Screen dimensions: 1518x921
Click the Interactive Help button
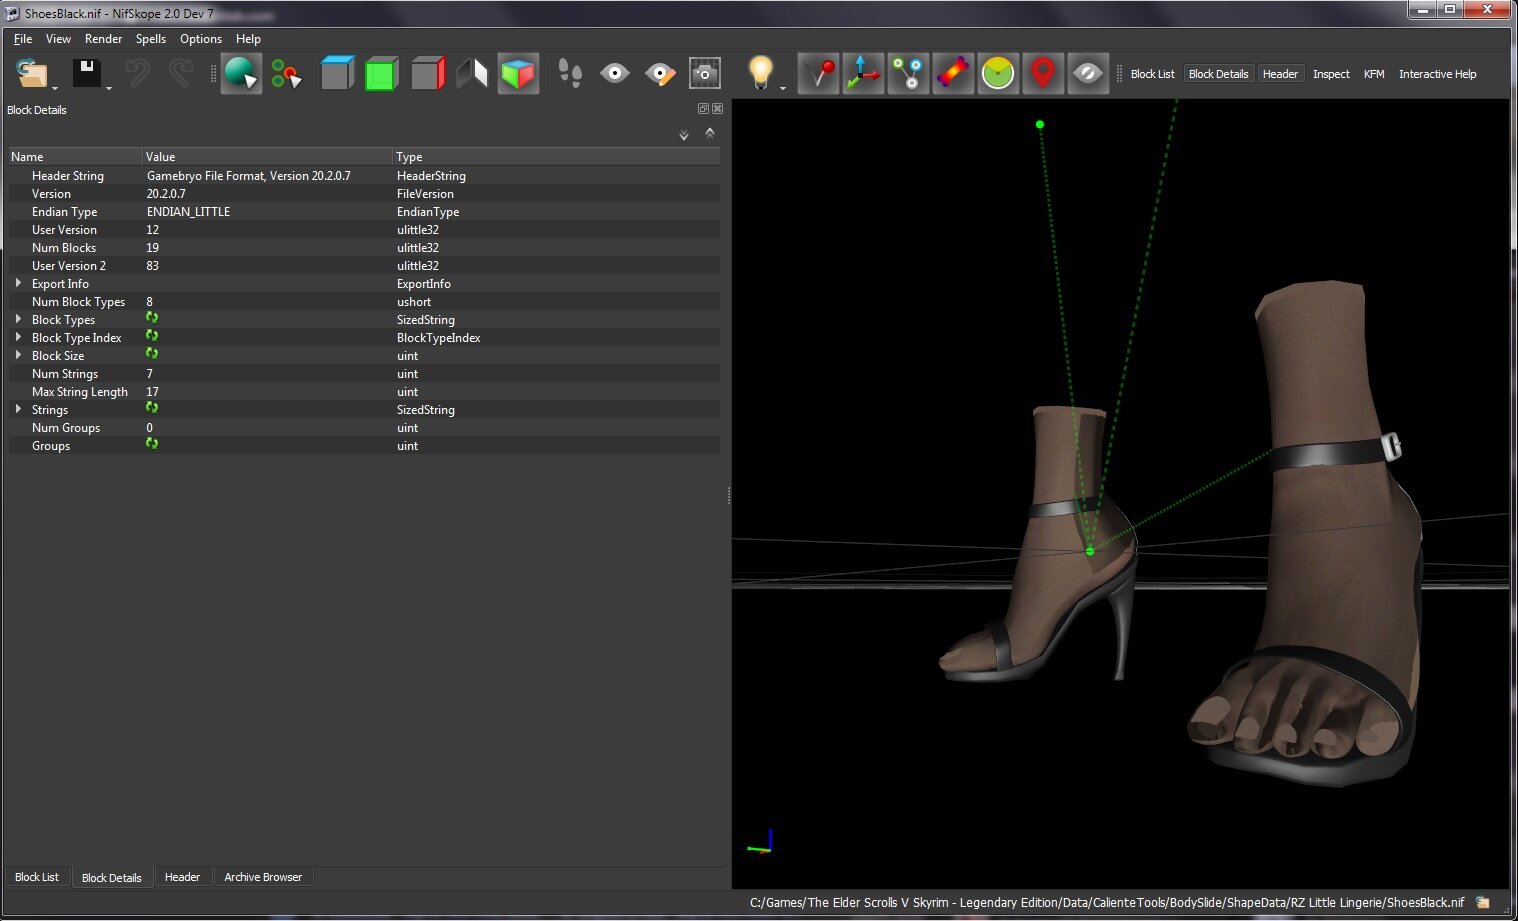click(x=1437, y=74)
